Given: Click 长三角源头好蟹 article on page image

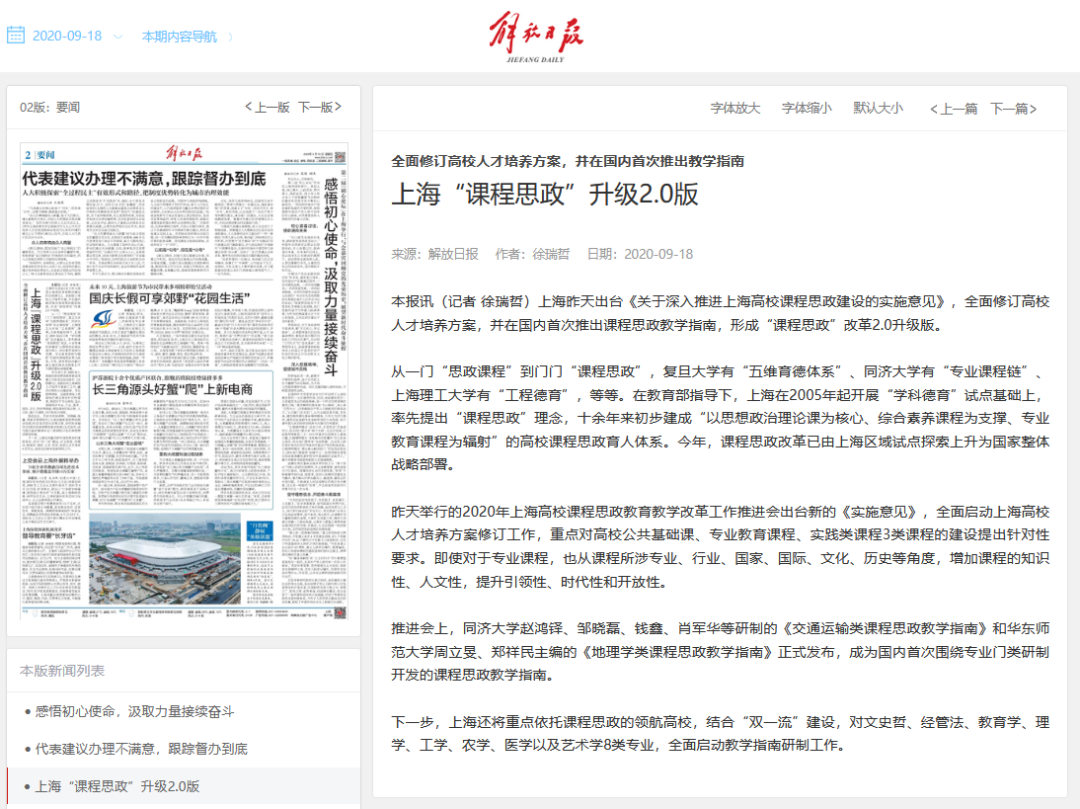Looking at the screenshot, I should coord(172,389).
